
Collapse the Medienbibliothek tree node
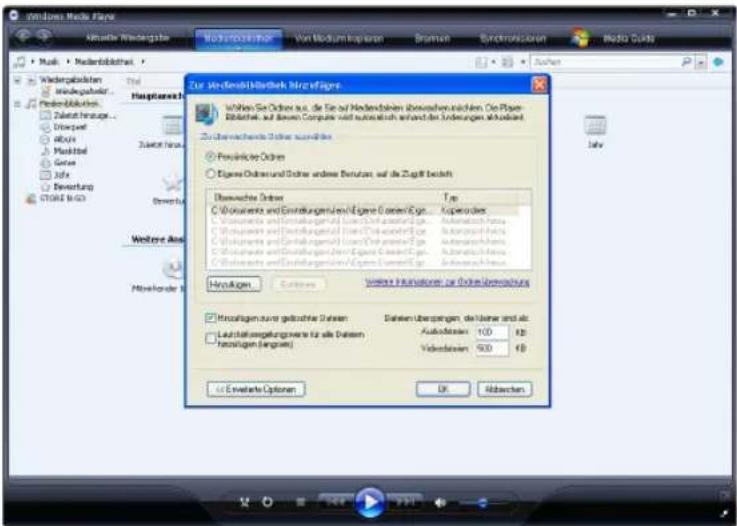(17, 104)
